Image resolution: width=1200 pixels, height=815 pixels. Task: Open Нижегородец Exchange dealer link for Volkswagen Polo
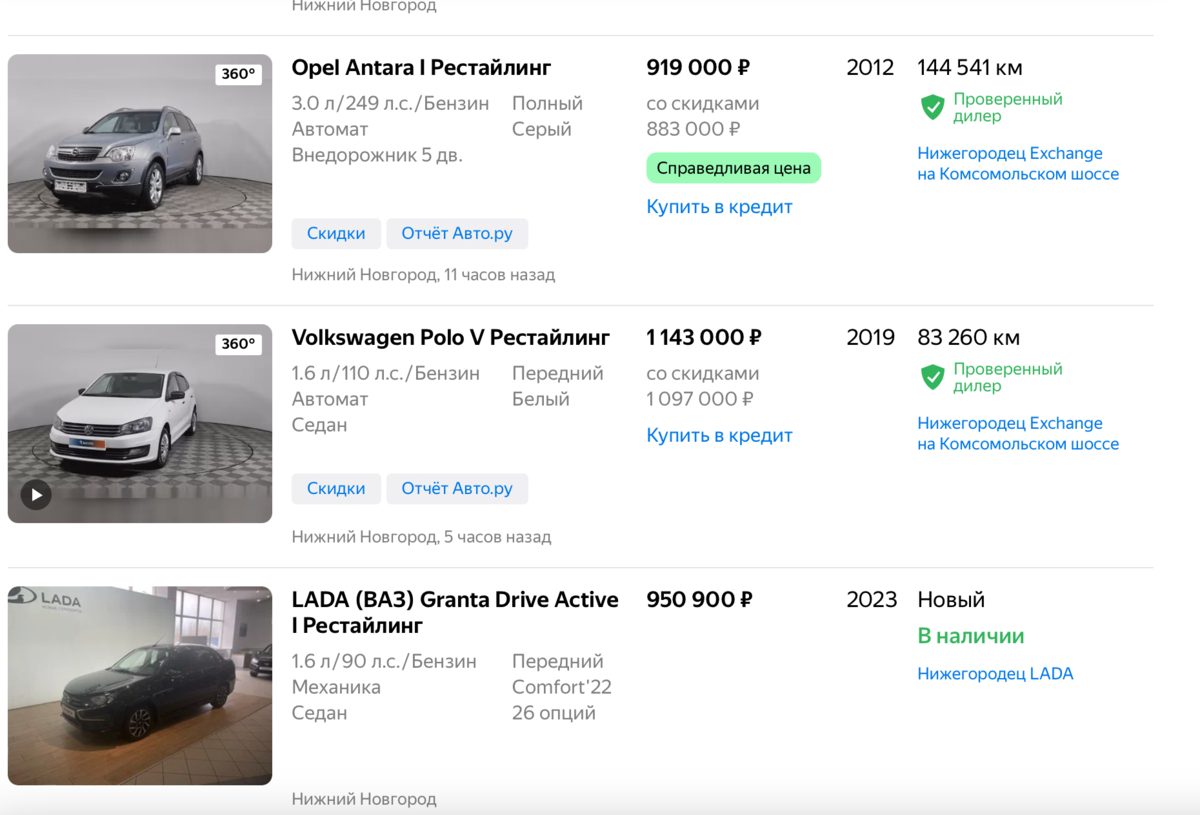point(1018,434)
